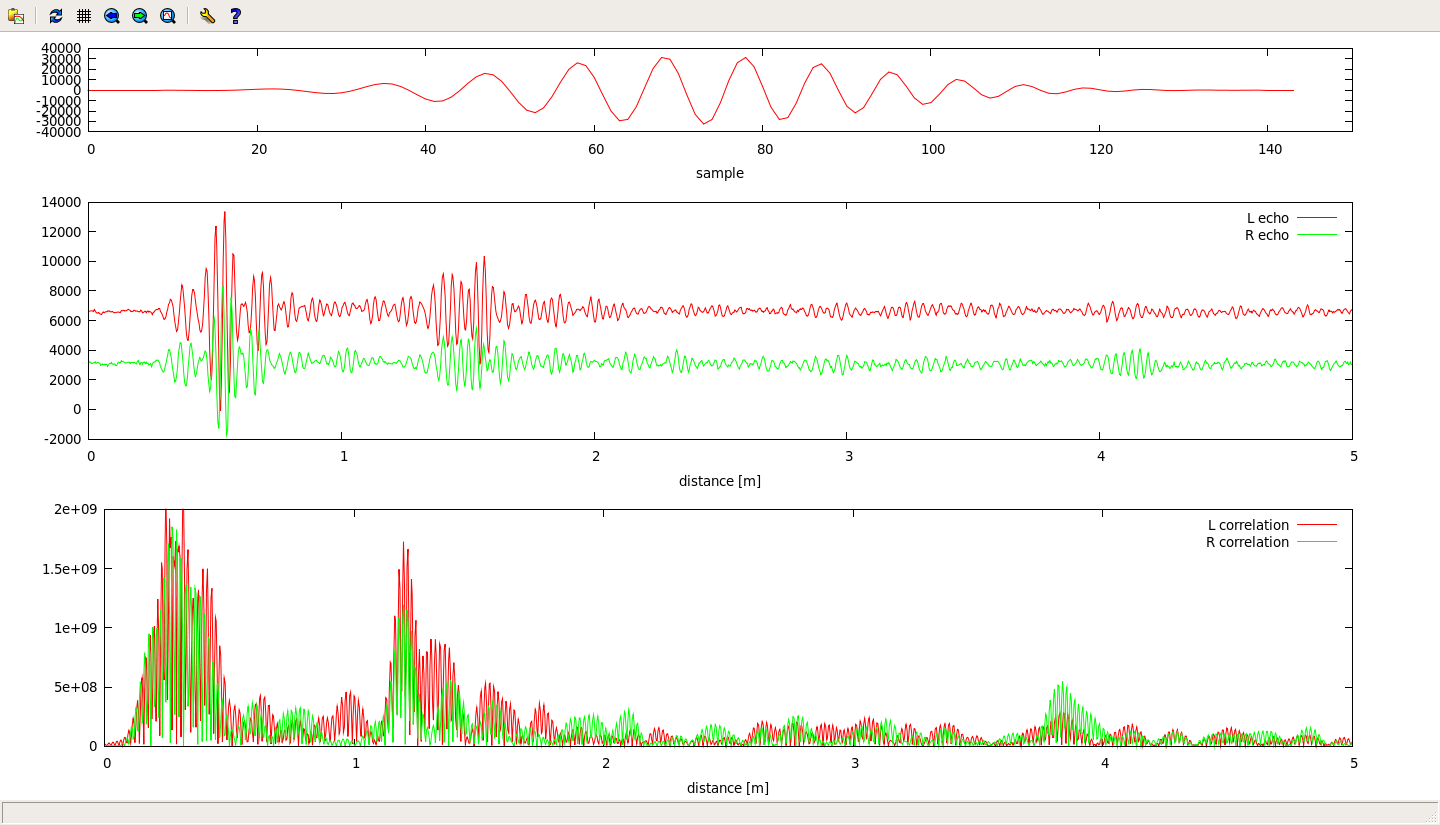Image resolution: width=1440 pixels, height=825 pixels.
Task: Hide the L correlation curve via legend
Action: 1248,525
